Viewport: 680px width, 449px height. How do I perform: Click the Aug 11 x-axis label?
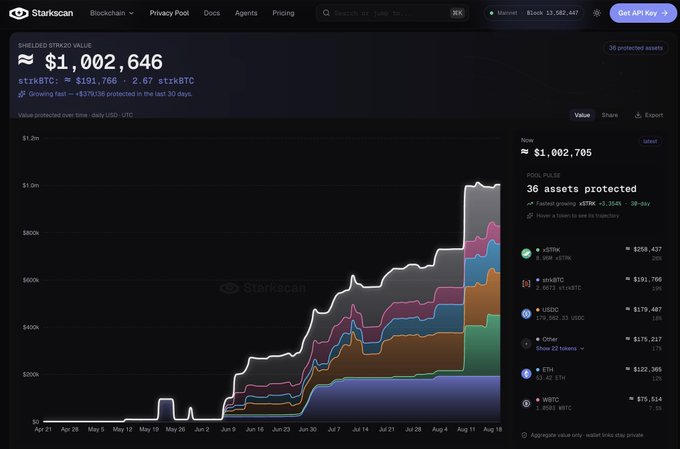click(466, 429)
